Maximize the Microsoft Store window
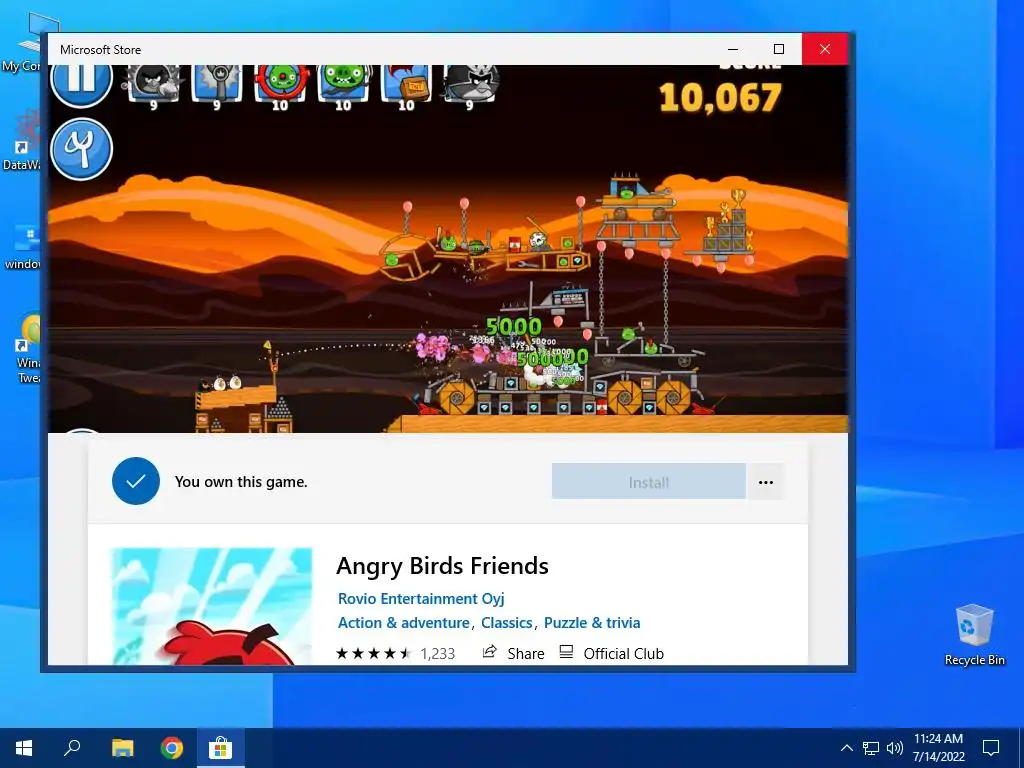The width and height of the screenshot is (1024, 768). (778, 49)
